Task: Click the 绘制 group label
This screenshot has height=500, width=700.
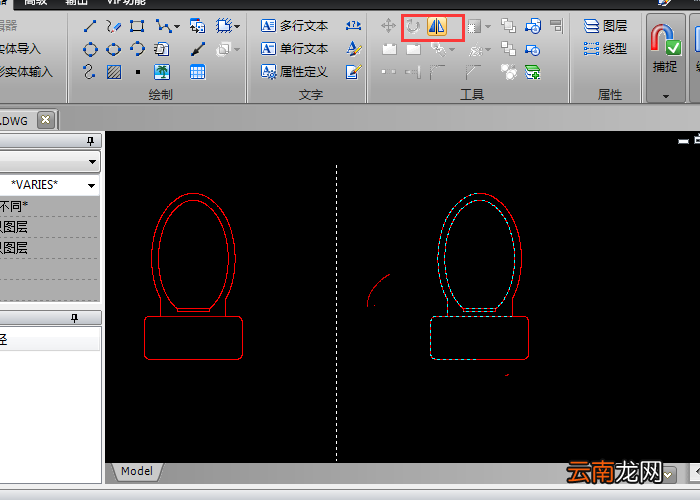Action: (160, 95)
